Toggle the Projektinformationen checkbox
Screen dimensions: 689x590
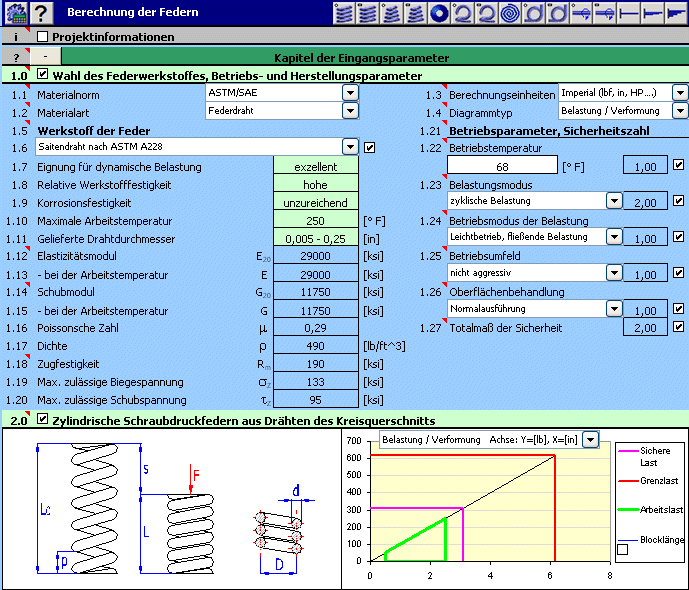(x=43, y=36)
